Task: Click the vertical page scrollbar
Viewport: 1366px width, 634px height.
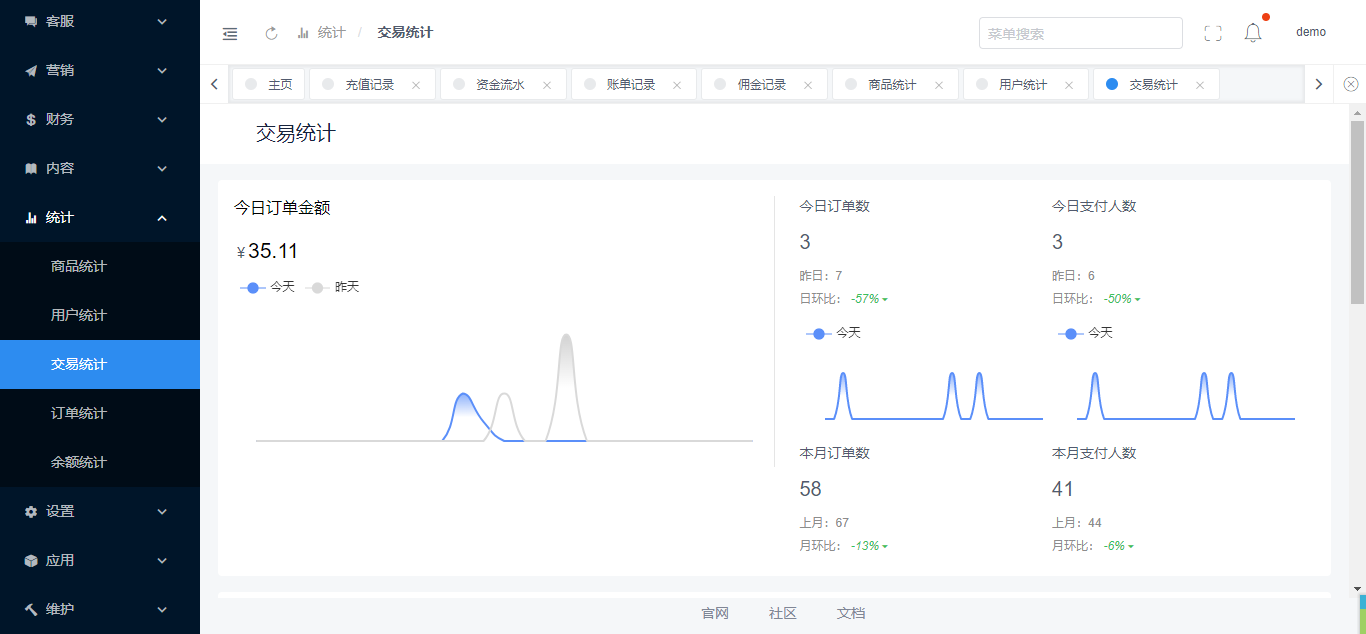Action: tap(1357, 212)
